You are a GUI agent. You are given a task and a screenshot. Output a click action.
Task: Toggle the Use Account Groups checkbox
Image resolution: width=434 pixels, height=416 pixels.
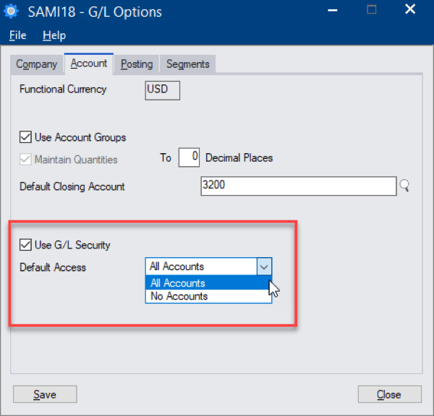point(25,137)
